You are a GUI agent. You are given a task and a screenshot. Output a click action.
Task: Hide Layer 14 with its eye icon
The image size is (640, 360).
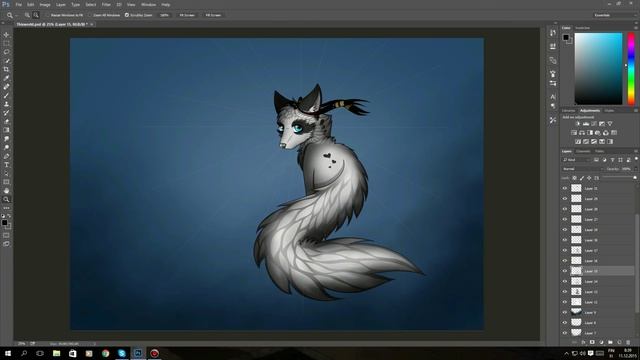[x=565, y=281]
